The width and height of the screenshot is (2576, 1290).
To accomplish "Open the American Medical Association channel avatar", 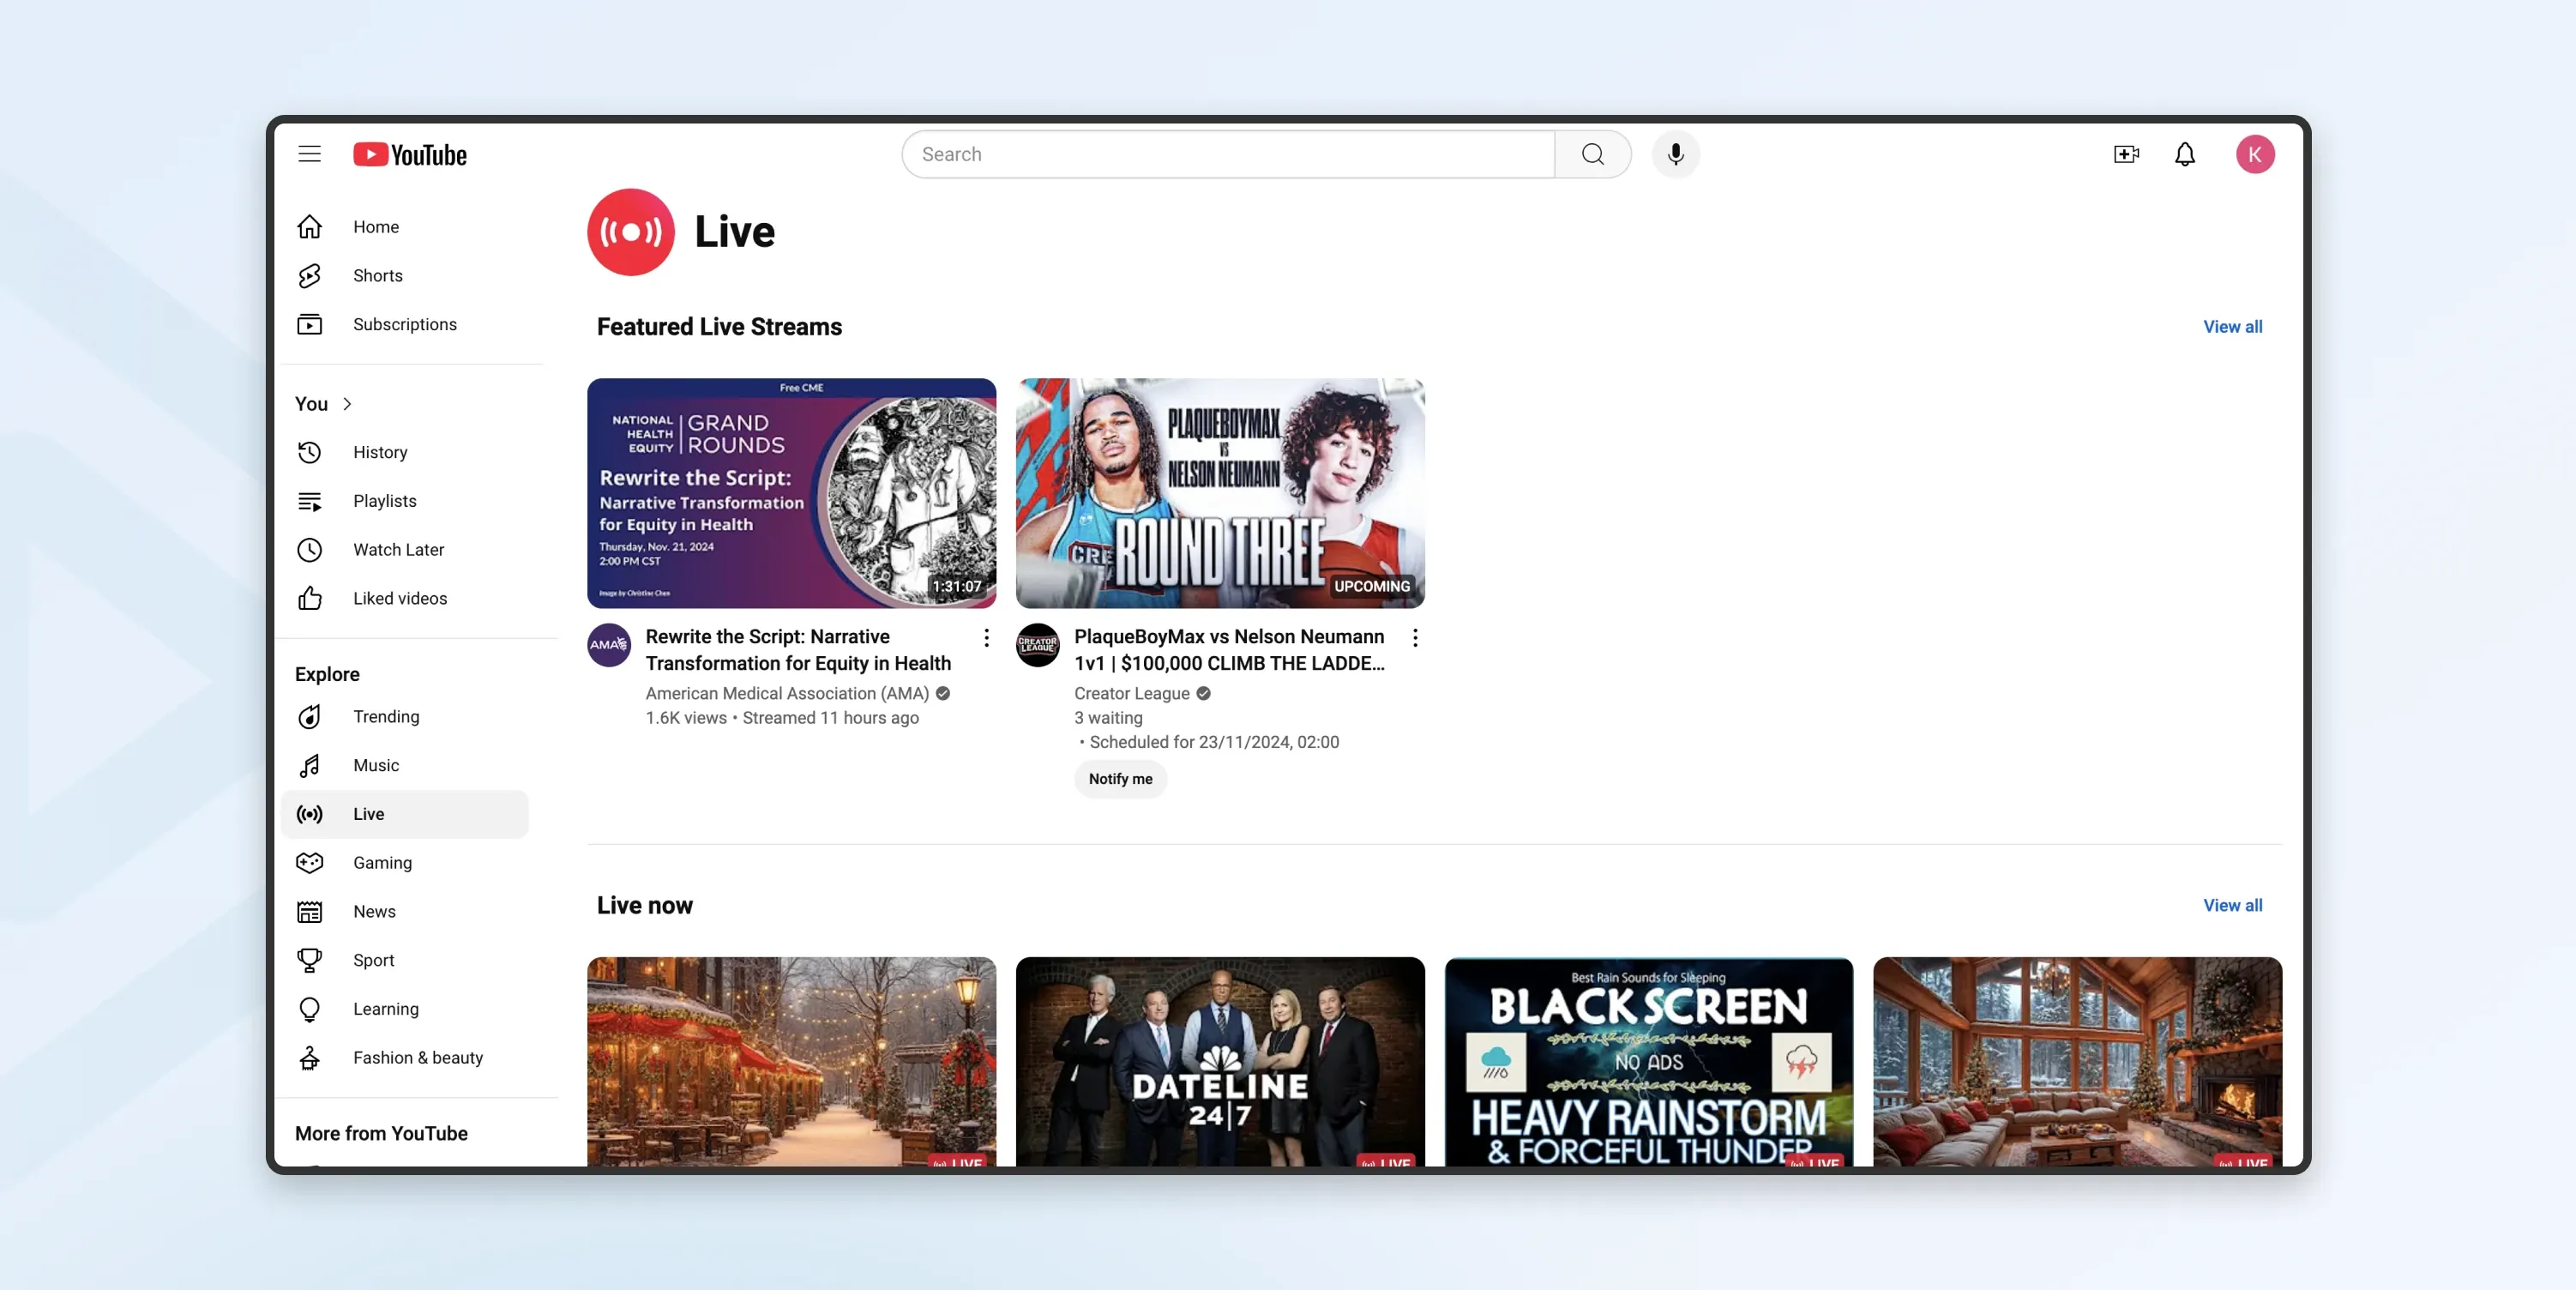I will [x=608, y=645].
